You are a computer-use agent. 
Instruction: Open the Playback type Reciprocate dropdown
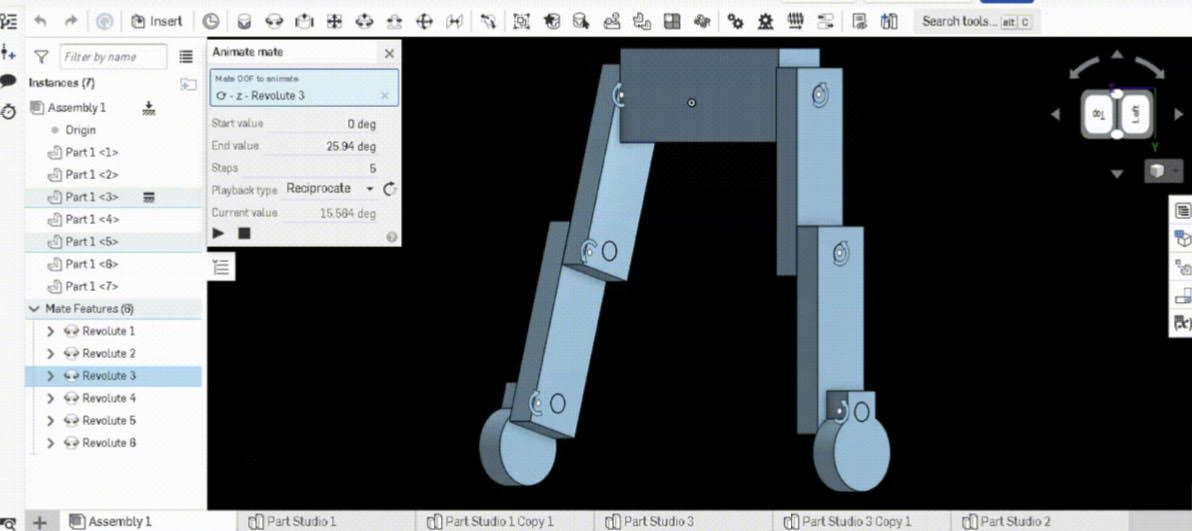pos(330,188)
